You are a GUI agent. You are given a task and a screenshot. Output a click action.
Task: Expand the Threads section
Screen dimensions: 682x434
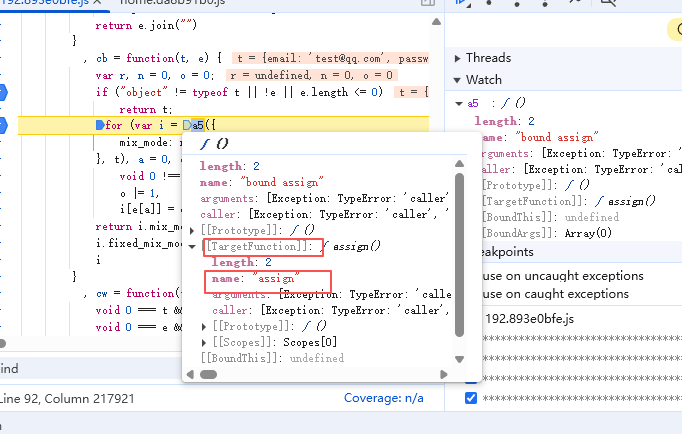tap(457, 58)
